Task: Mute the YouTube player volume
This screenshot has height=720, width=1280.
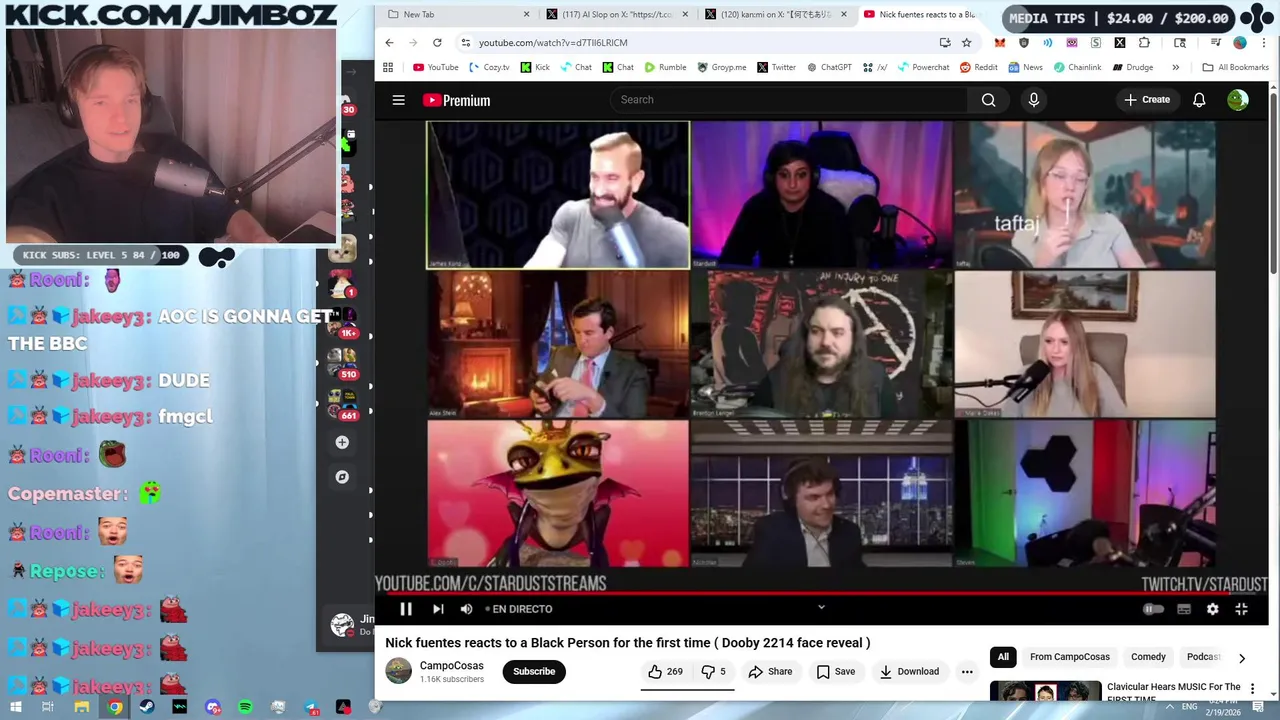Action: tap(466, 609)
